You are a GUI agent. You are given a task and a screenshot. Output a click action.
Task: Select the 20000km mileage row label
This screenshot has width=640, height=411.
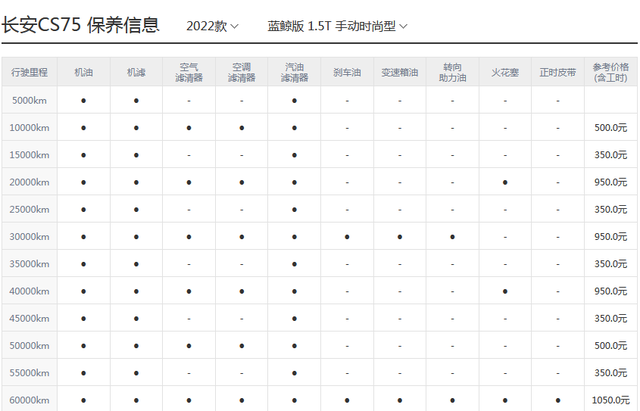[x=29, y=182]
